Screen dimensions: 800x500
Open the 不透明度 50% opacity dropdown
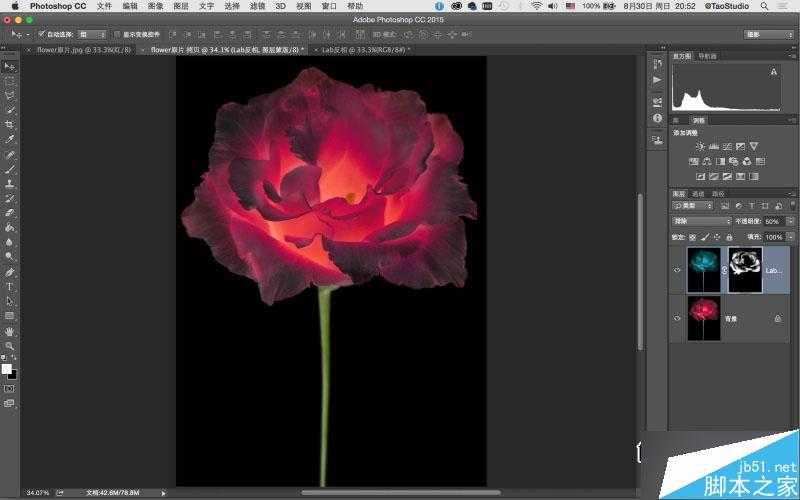click(773, 221)
